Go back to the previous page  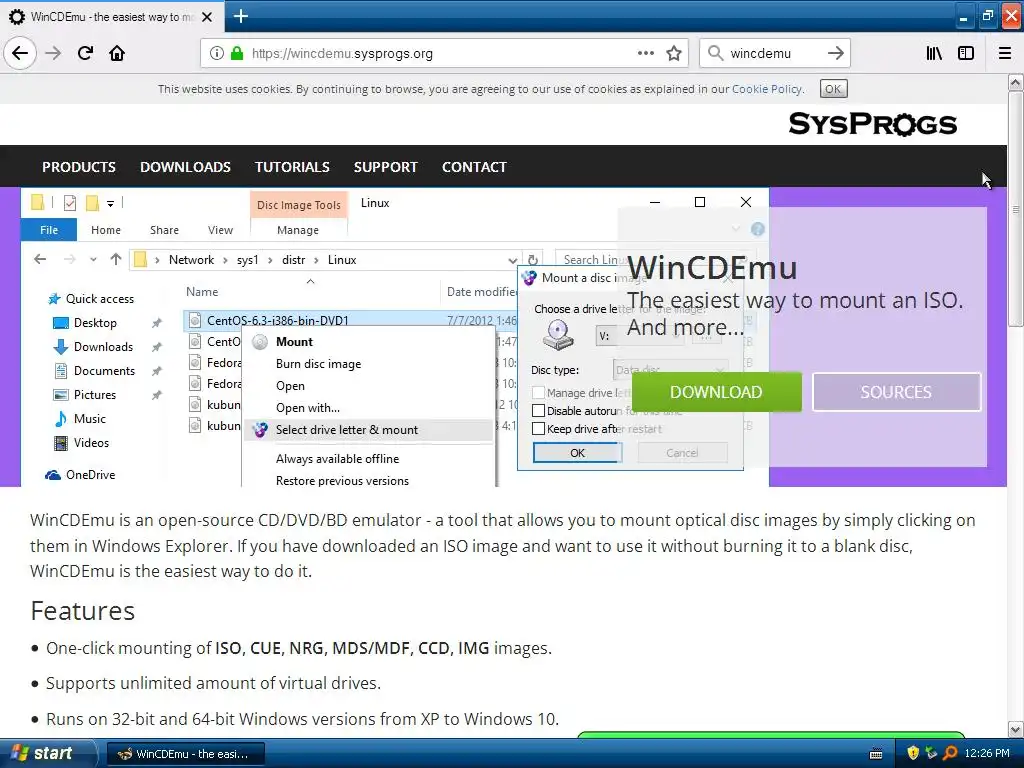tap(20, 53)
